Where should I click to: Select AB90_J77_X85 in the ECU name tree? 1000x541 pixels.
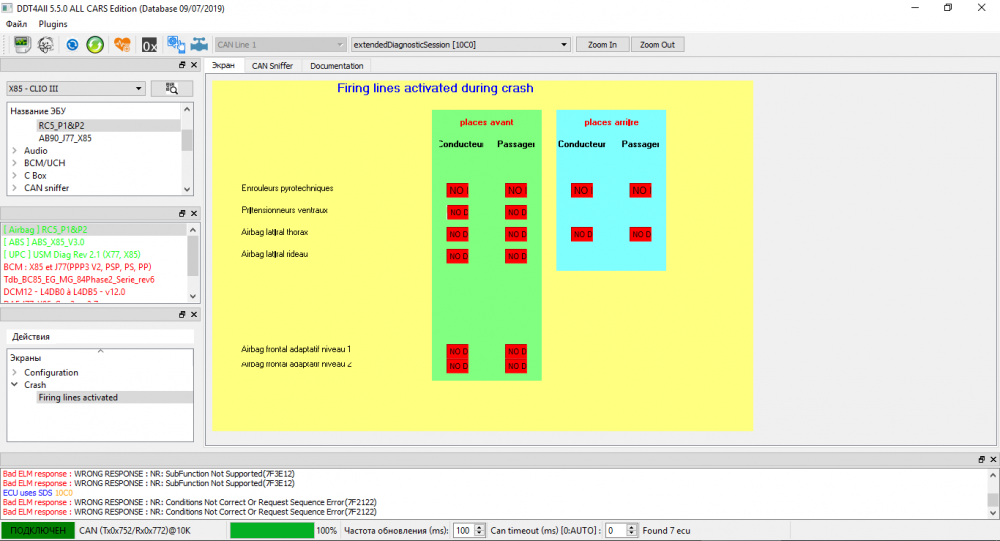[65, 138]
